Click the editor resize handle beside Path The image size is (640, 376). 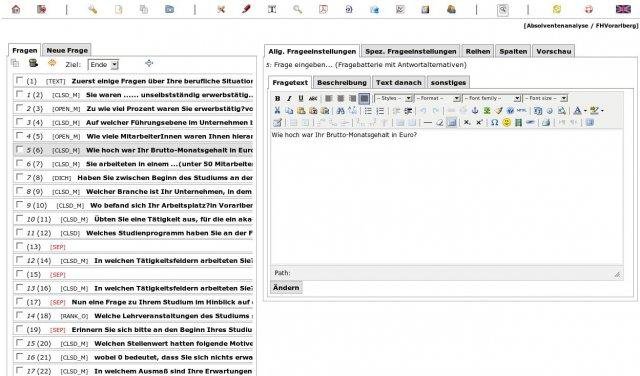pos(617,274)
